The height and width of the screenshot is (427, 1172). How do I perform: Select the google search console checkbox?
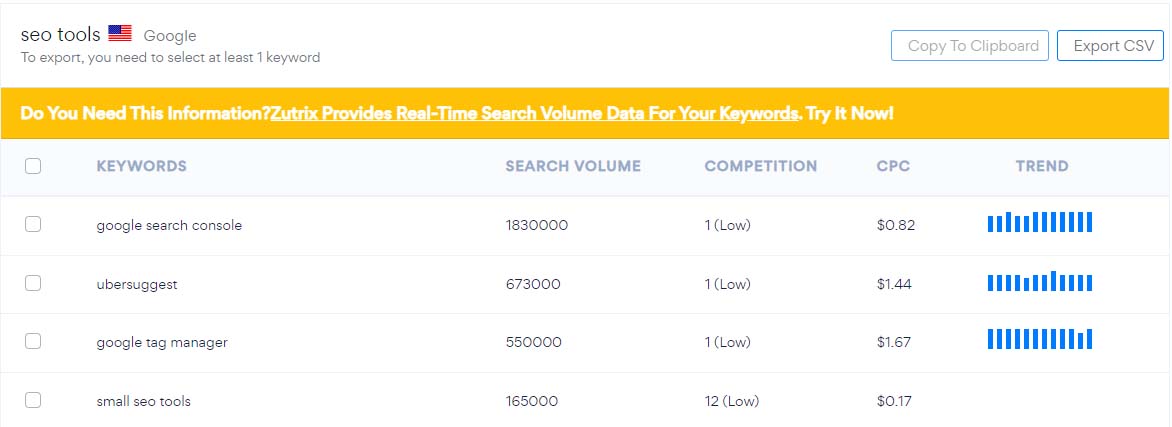coord(33,224)
